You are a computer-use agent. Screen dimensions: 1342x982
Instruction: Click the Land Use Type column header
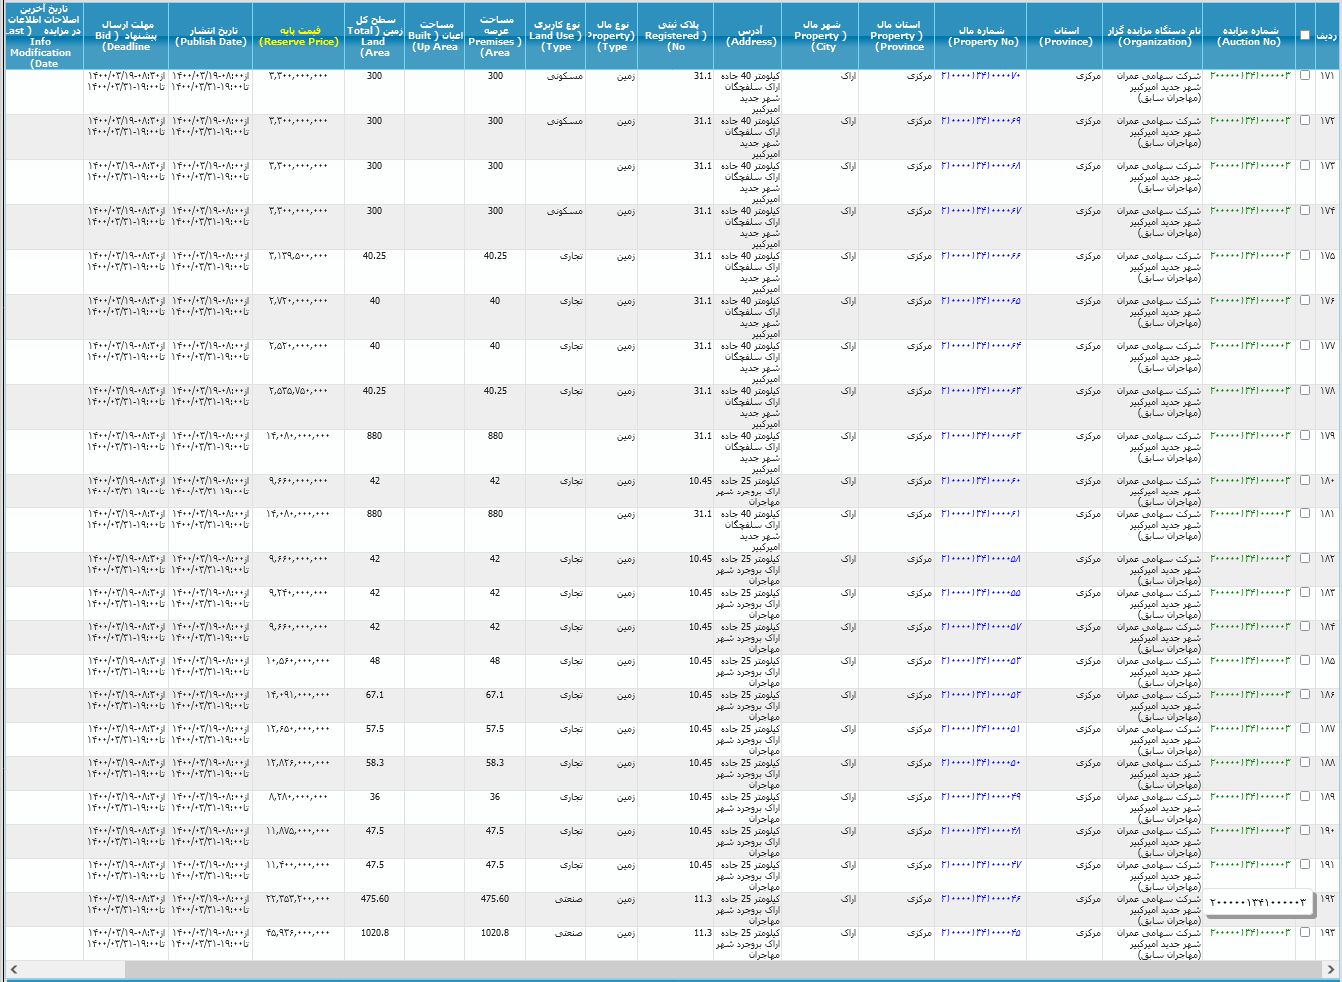click(x=556, y=36)
